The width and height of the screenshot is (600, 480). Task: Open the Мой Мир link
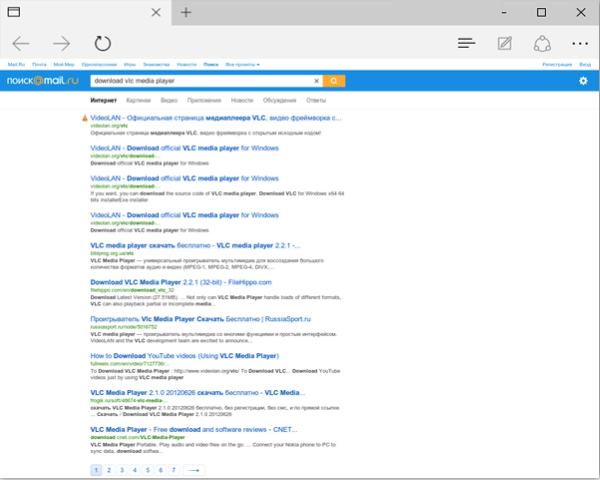64,65
